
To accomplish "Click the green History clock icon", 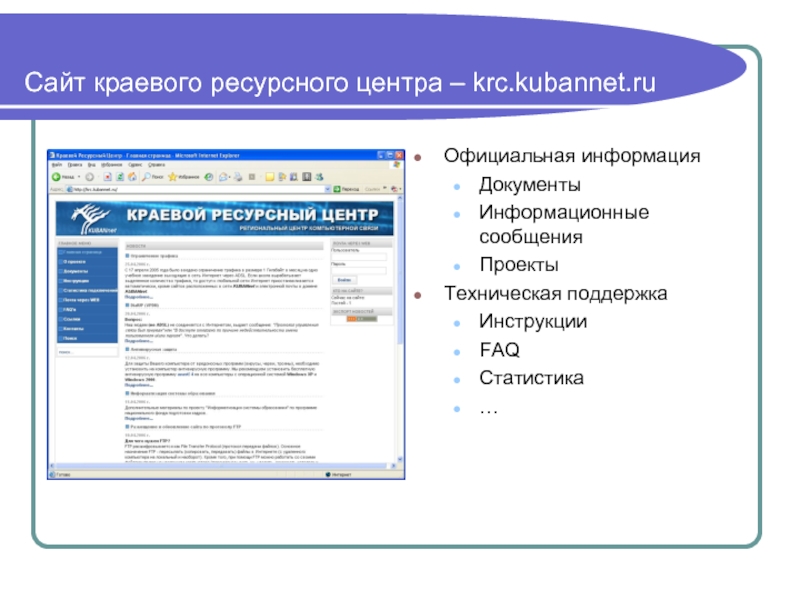I will pyautogui.click(x=209, y=177).
